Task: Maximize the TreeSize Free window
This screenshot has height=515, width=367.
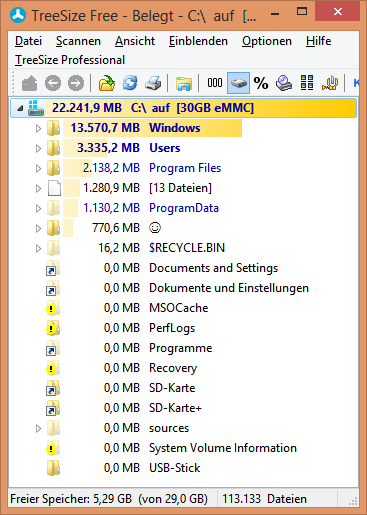Action: [302, 12]
